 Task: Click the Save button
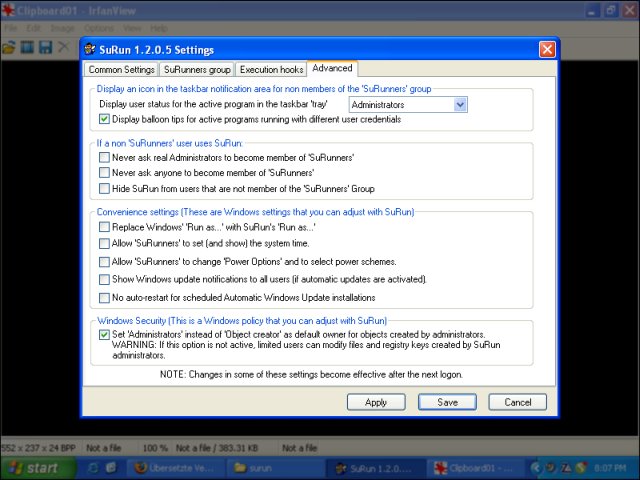pyautogui.click(x=447, y=402)
